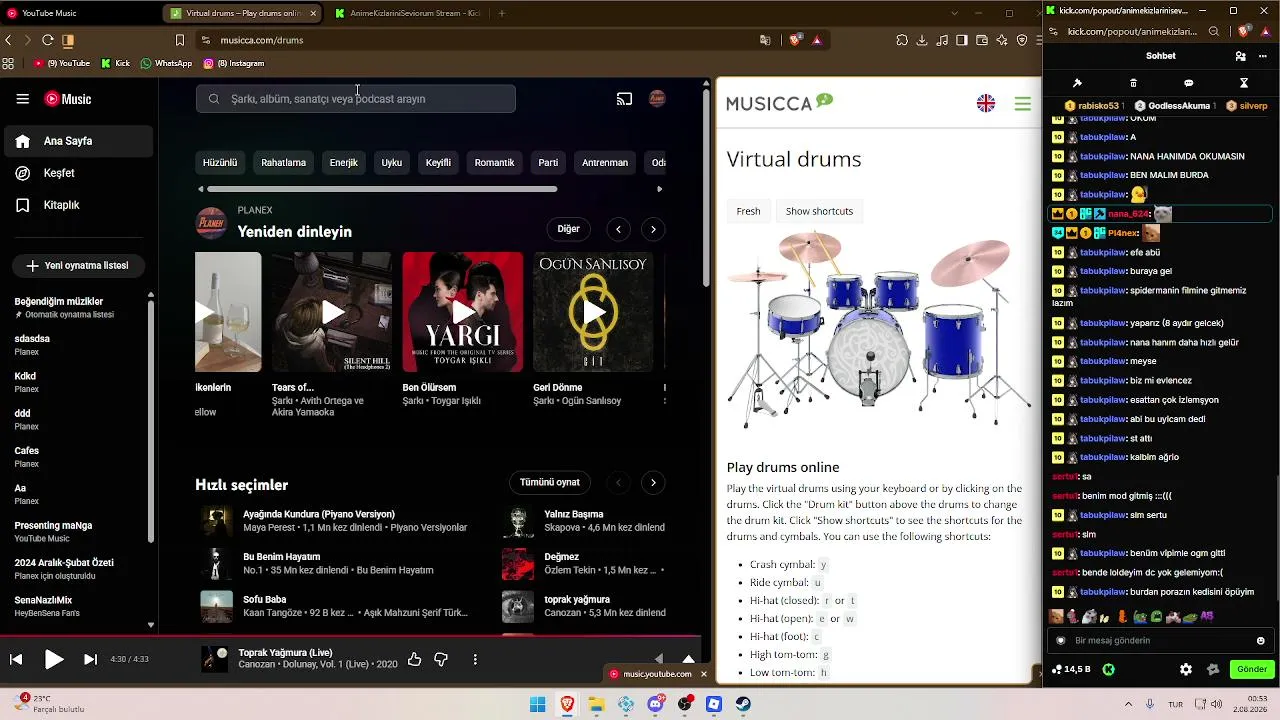The height and width of the screenshot is (720, 1280).
Task: Select the Romantik mood chip
Action: point(494,163)
